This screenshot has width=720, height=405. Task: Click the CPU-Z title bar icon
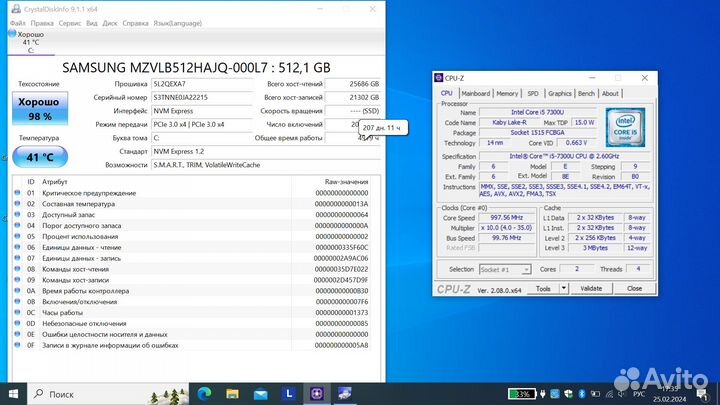(439, 78)
